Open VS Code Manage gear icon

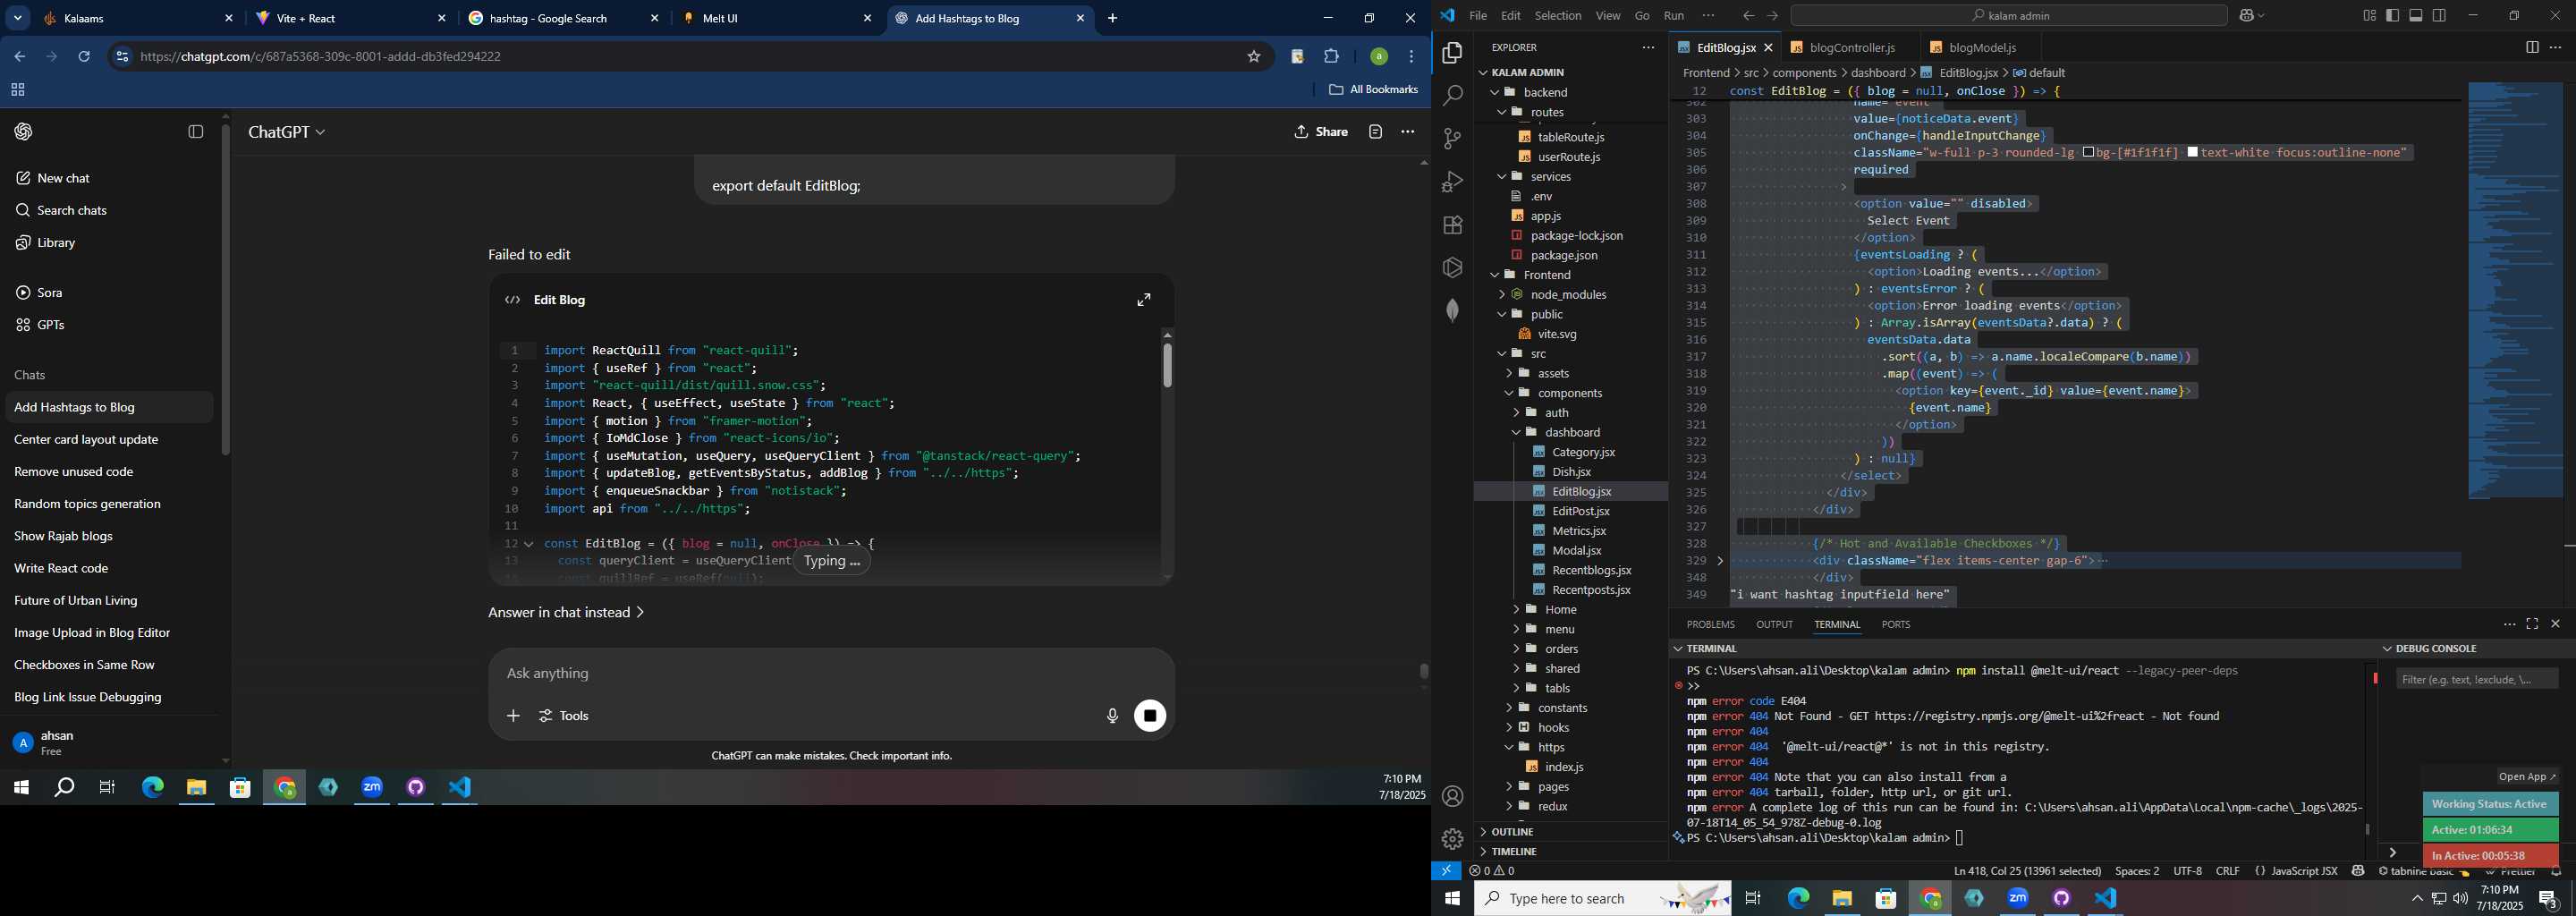coord(1452,838)
